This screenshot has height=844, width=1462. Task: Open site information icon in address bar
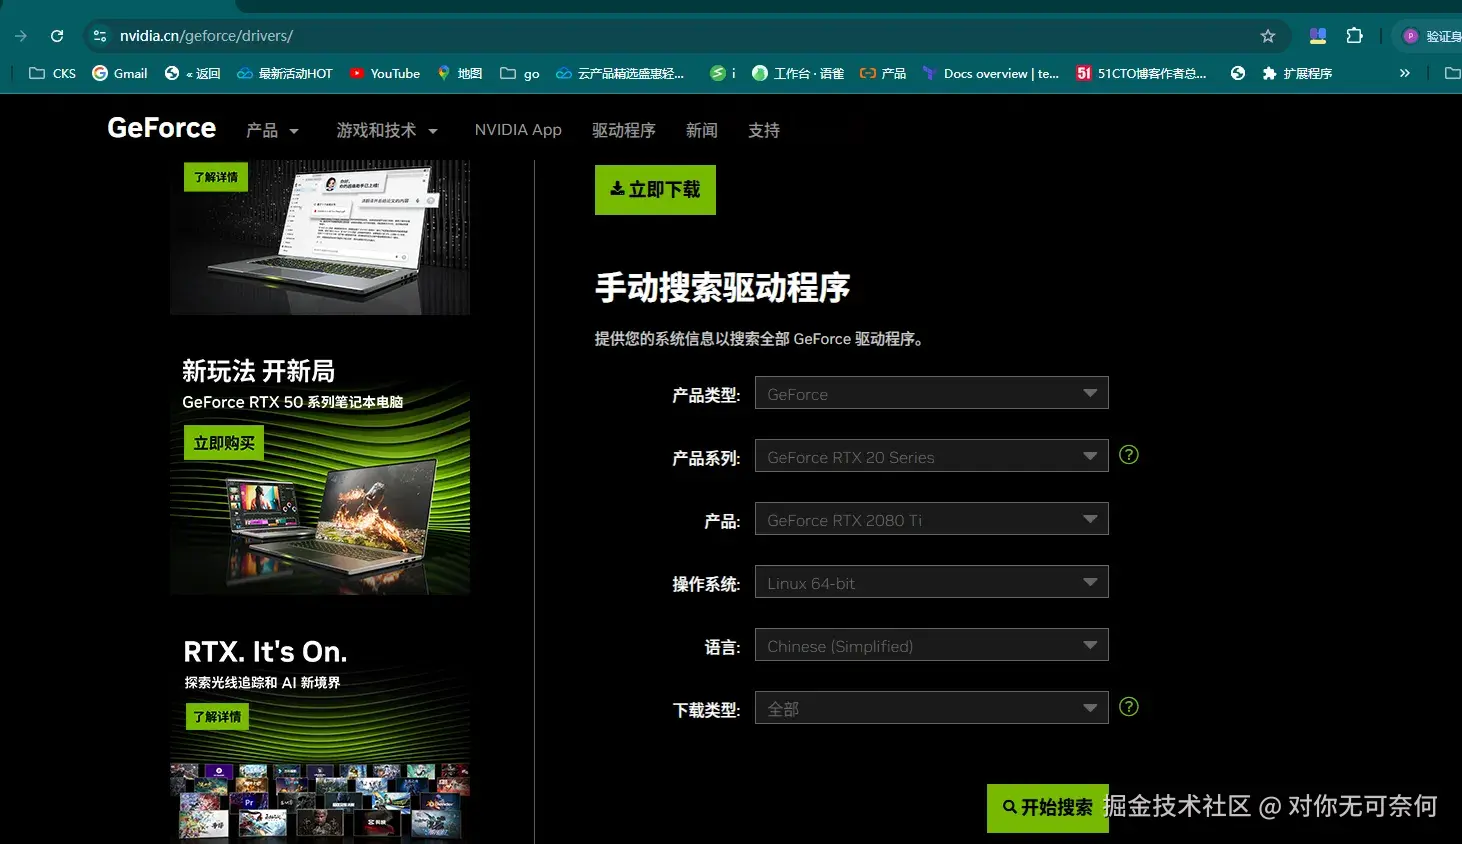click(x=100, y=36)
